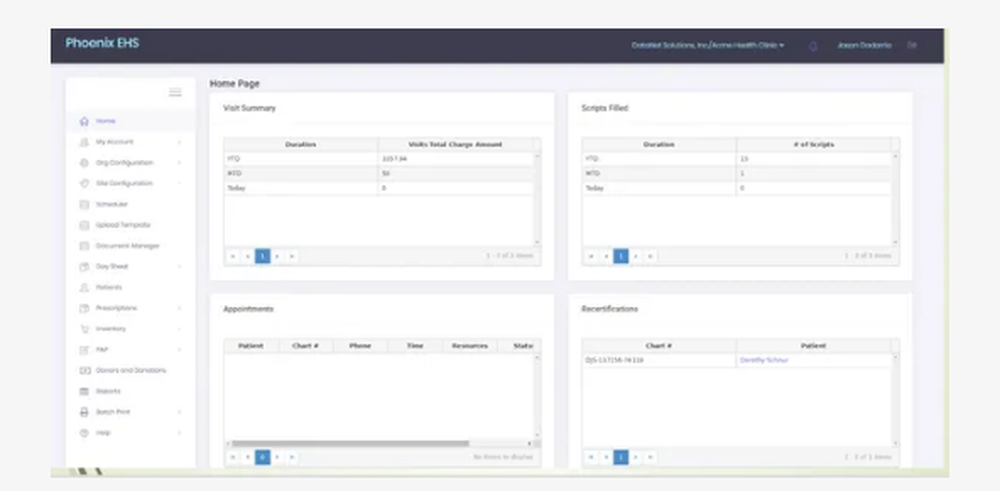Image resolution: width=1000 pixels, height=491 pixels.
Task: Click the Inventory cart icon
Action: [x=84, y=329]
